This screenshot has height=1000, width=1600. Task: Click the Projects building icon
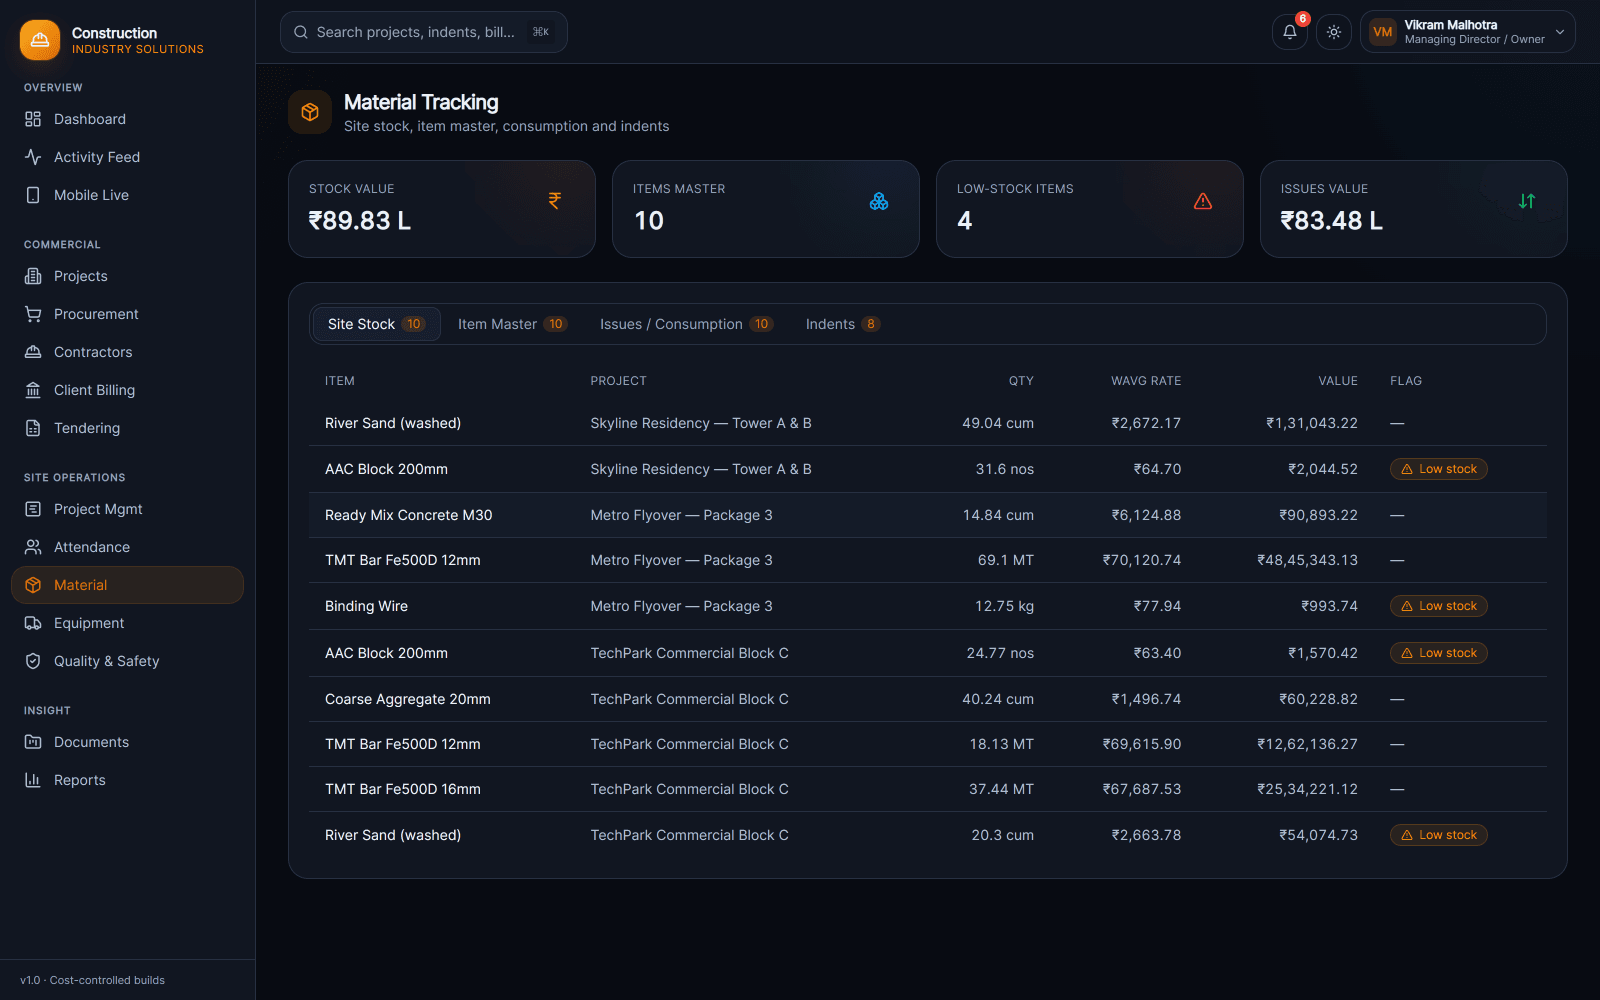[x=33, y=276]
